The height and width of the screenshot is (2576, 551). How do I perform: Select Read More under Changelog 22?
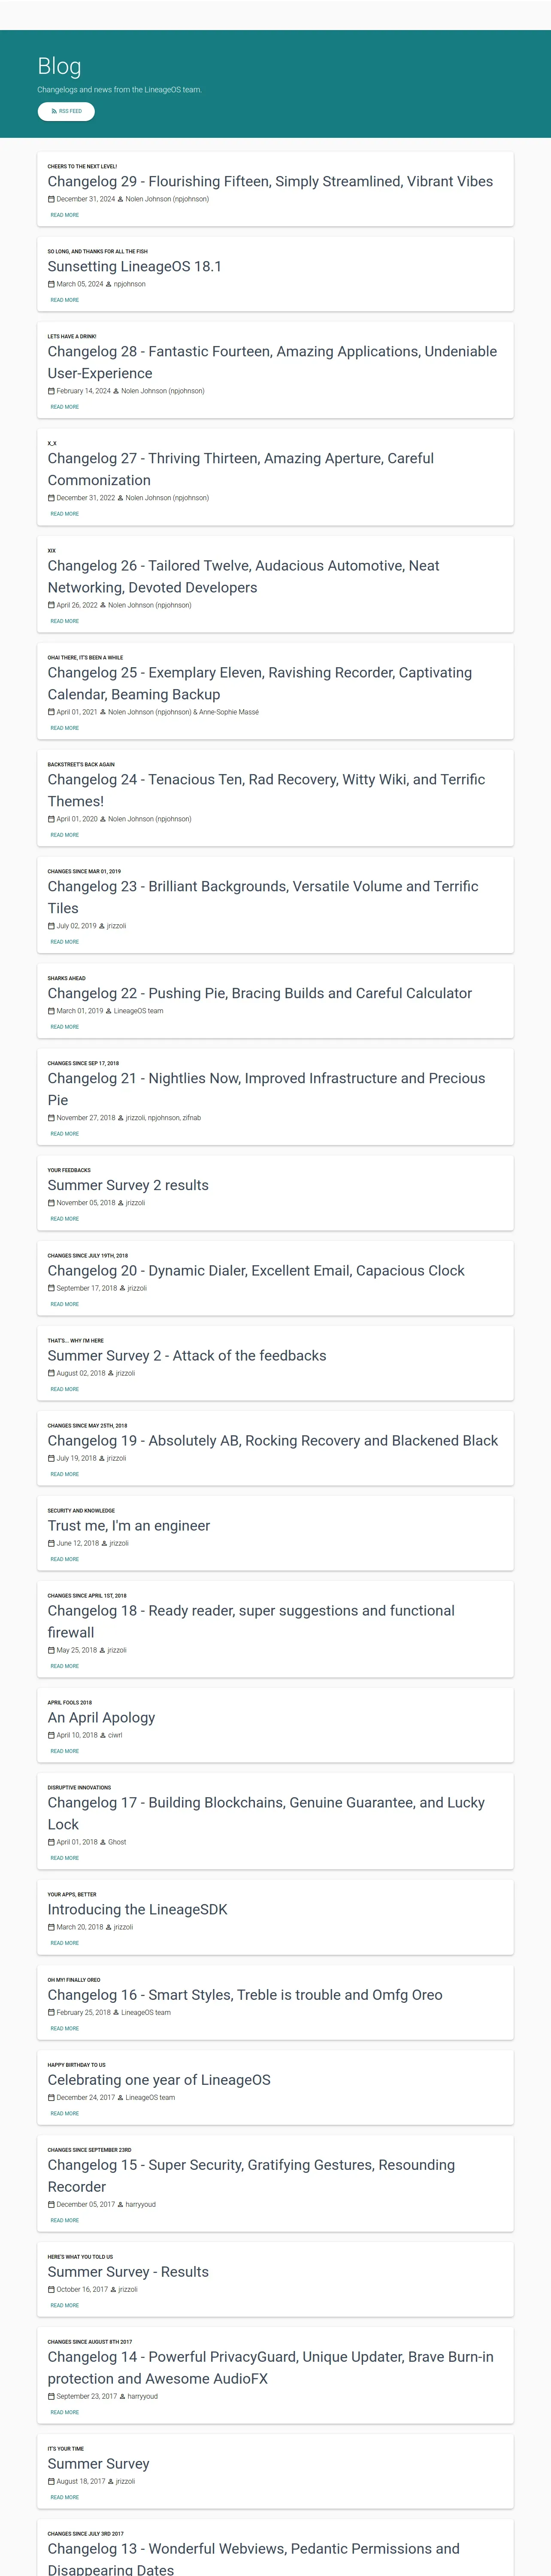tap(65, 1027)
